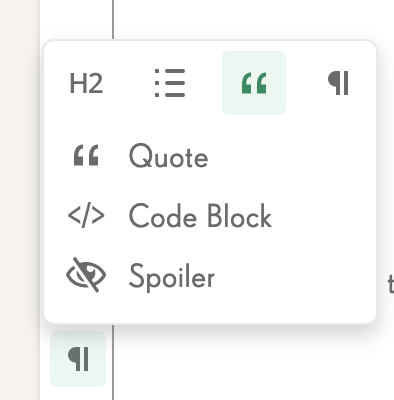Choose the paragraph pilcrow icon in popup
The width and height of the screenshot is (394, 400).
click(x=338, y=83)
